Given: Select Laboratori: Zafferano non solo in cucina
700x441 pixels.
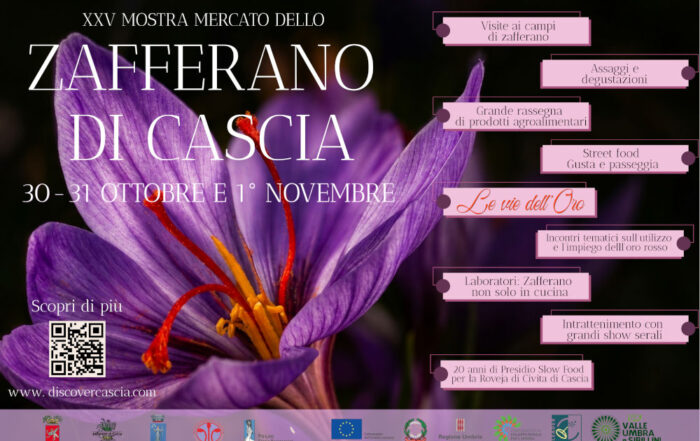Looking at the screenshot, I should point(517,287).
